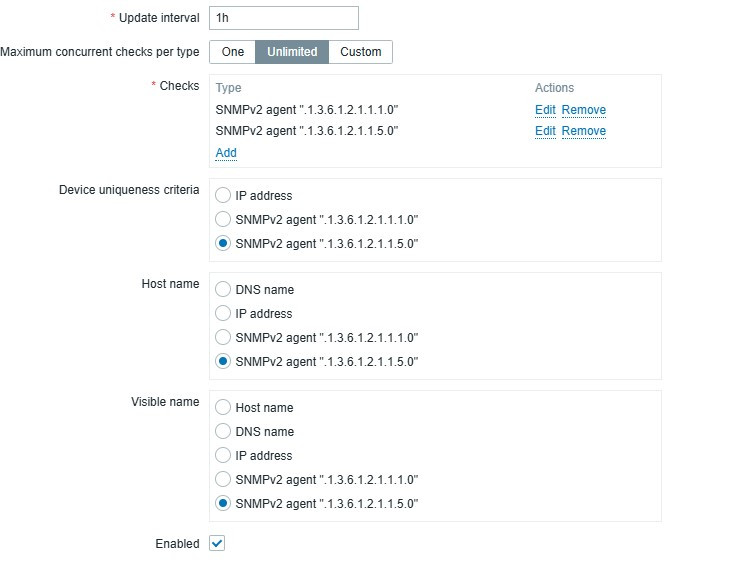Edit the .1.3.6.1.2.1.1.5.0 check

(x=545, y=131)
